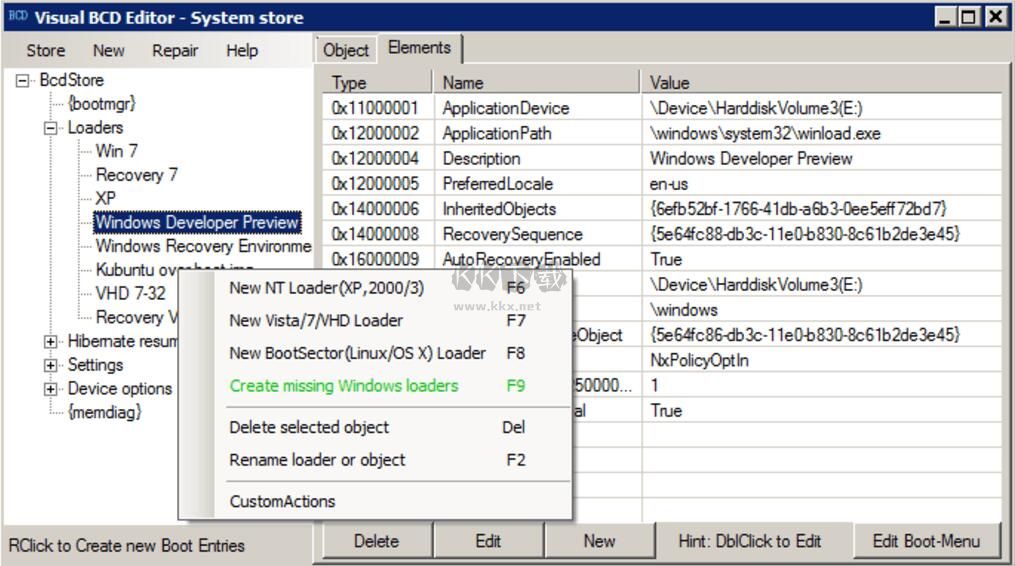Viewport: 1015px width, 566px height.
Task: Click Rename loader or object
Action: tap(317, 461)
